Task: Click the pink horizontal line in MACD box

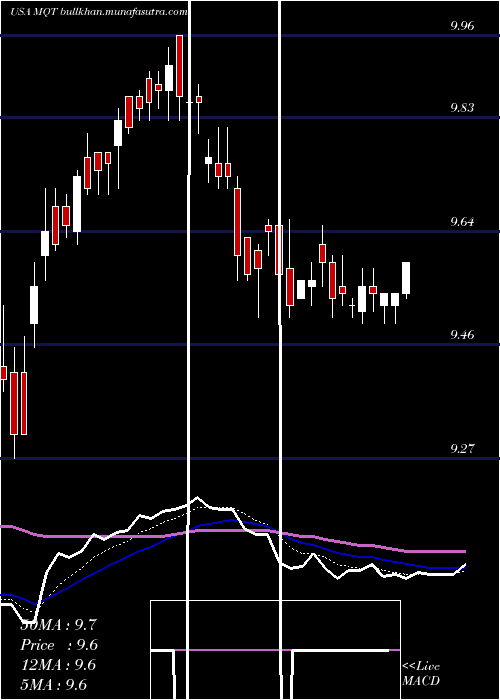Action: tap(232, 650)
